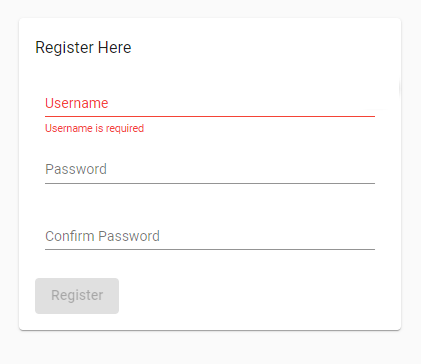
Task: Click the gray Password placeholder label
Action: point(76,169)
